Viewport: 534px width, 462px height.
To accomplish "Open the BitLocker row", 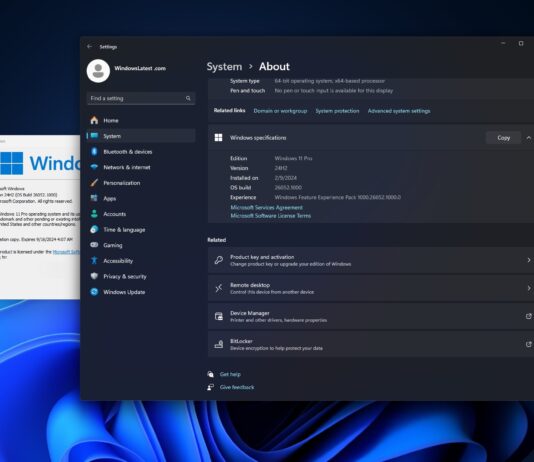I will (371, 344).
